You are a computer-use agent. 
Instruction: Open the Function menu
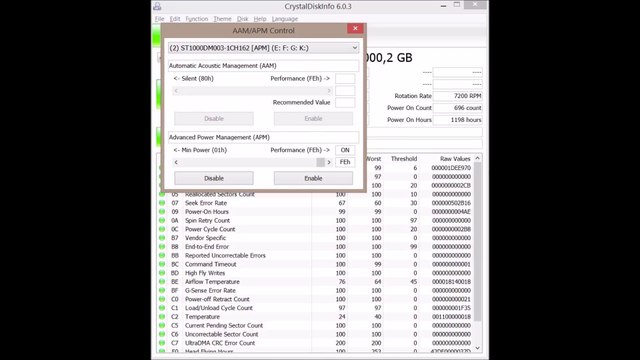tap(196, 19)
